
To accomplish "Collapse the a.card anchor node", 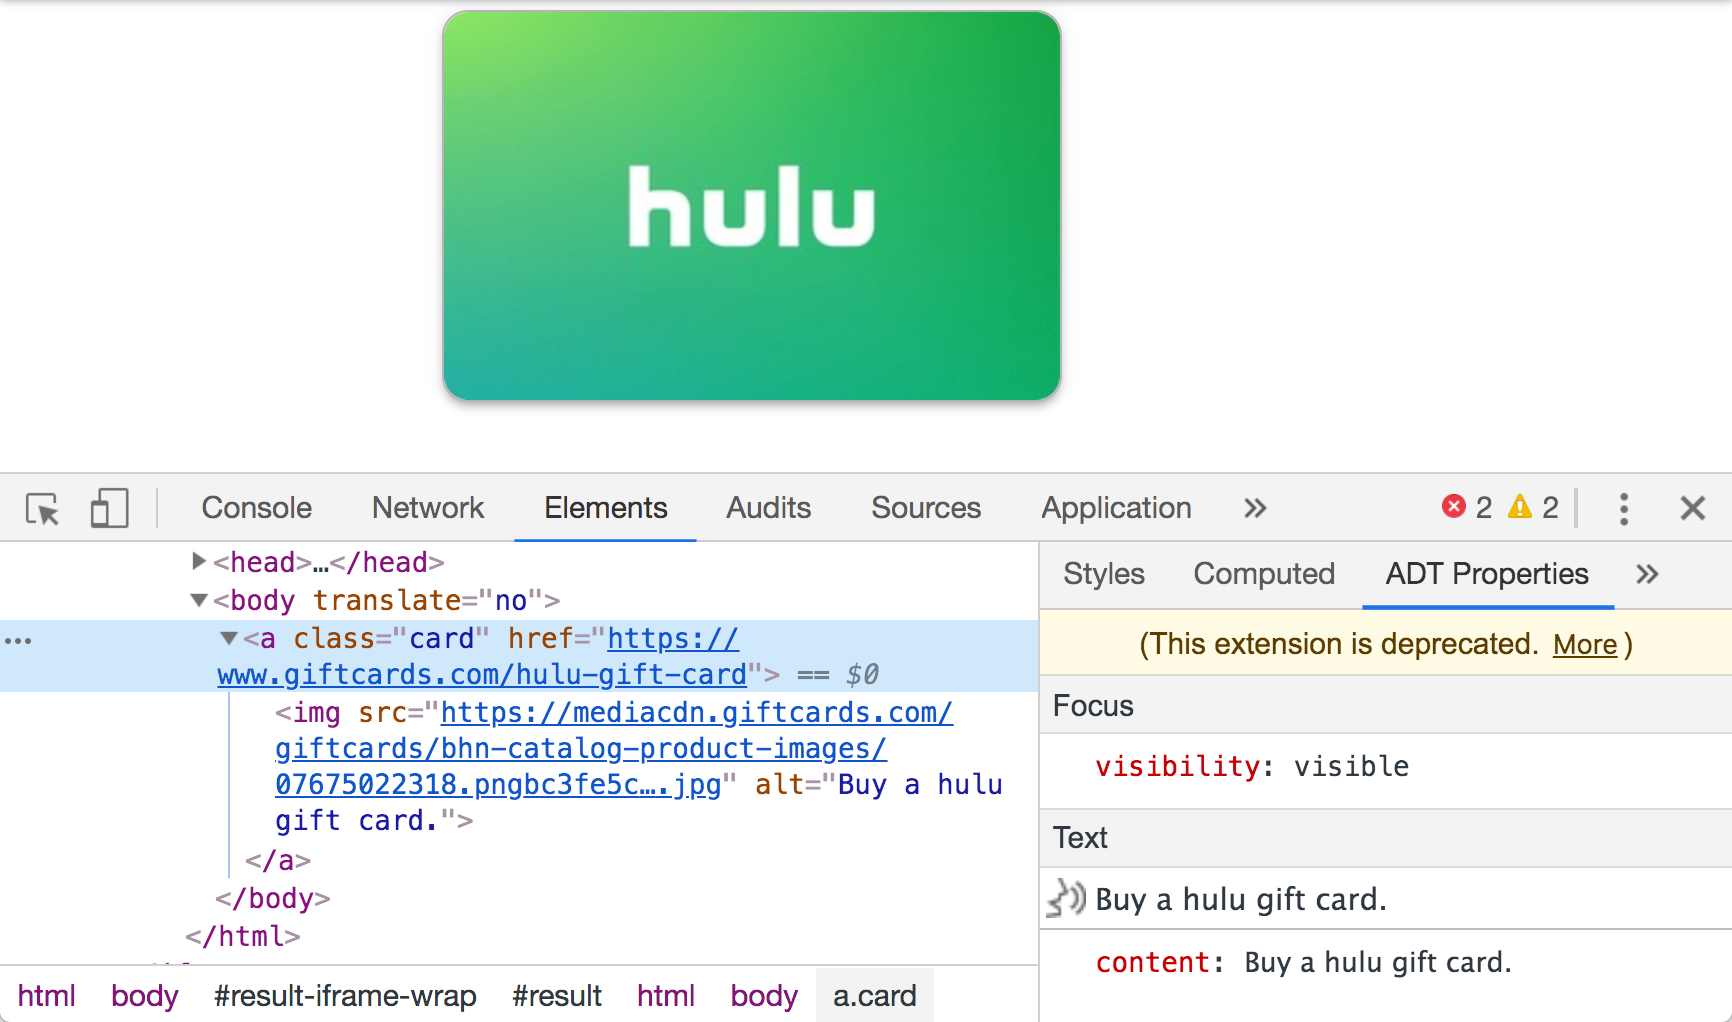I will click(229, 638).
